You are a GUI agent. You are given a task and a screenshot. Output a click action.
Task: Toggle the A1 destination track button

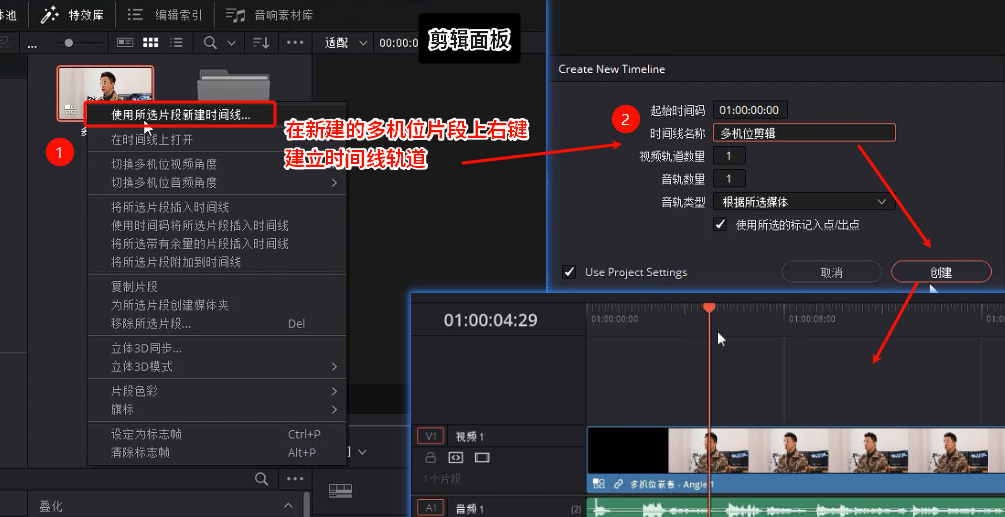431,508
